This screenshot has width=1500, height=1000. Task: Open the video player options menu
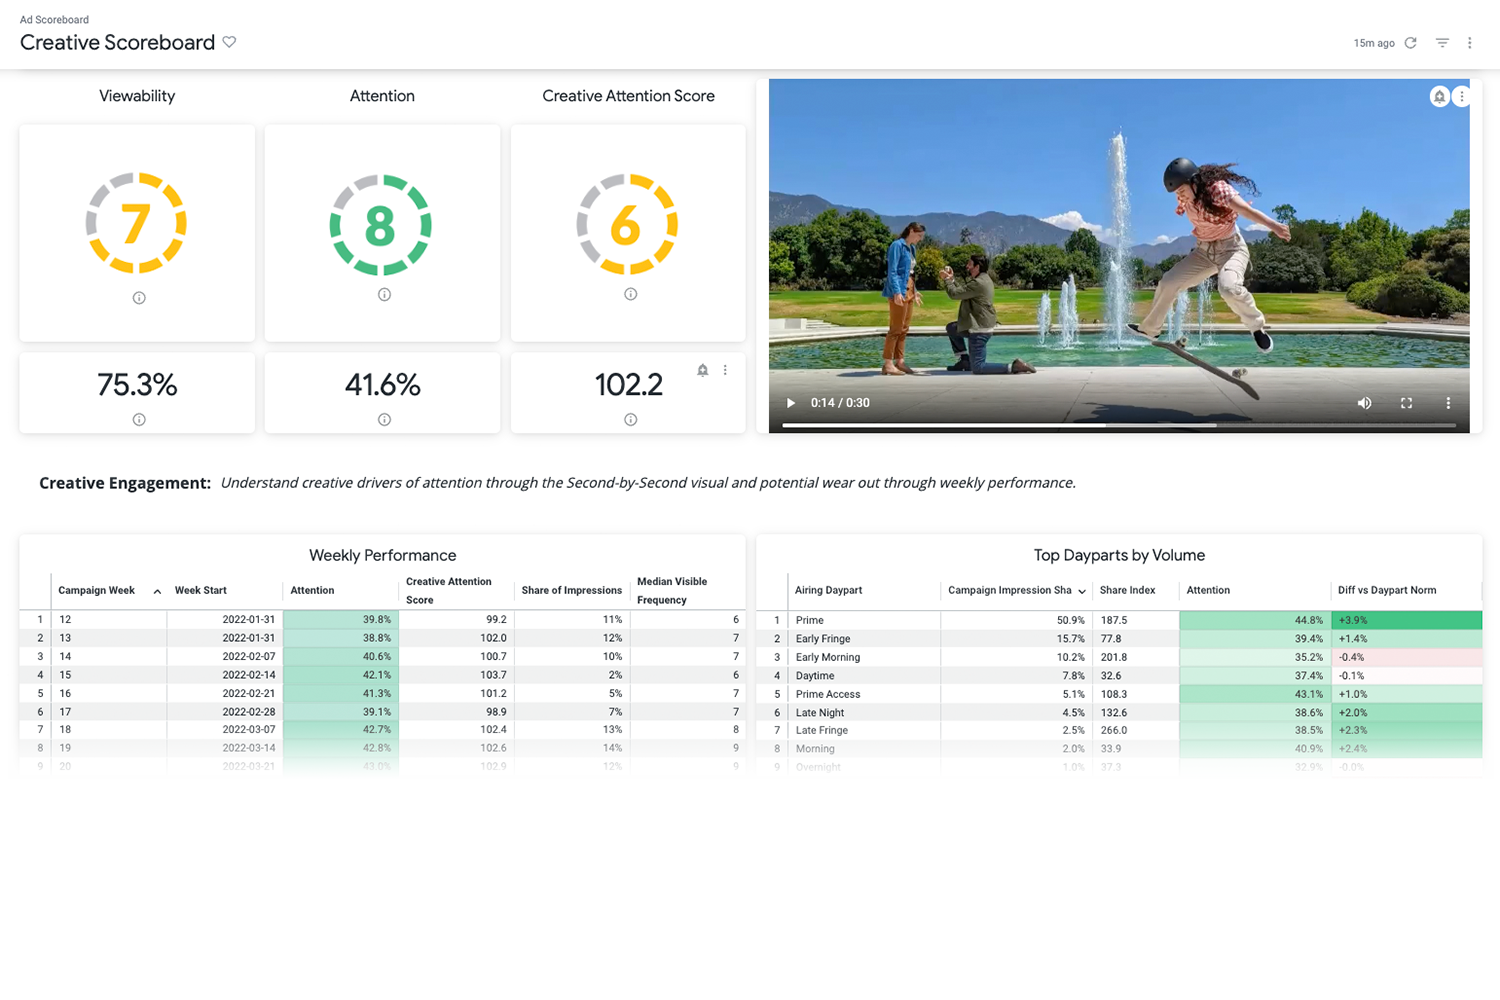1448,403
